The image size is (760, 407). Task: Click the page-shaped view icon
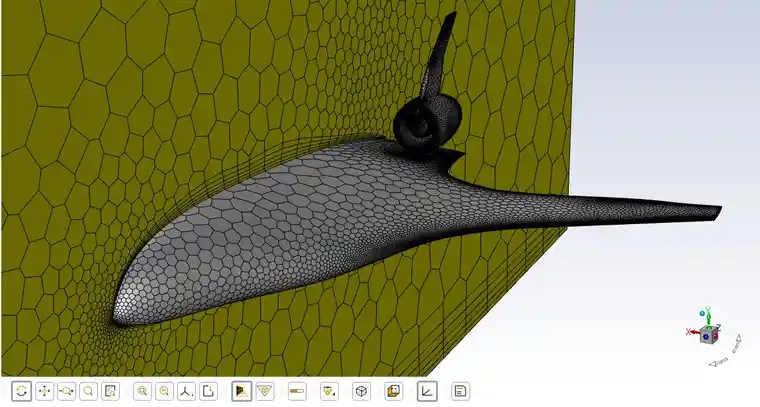tap(208, 391)
